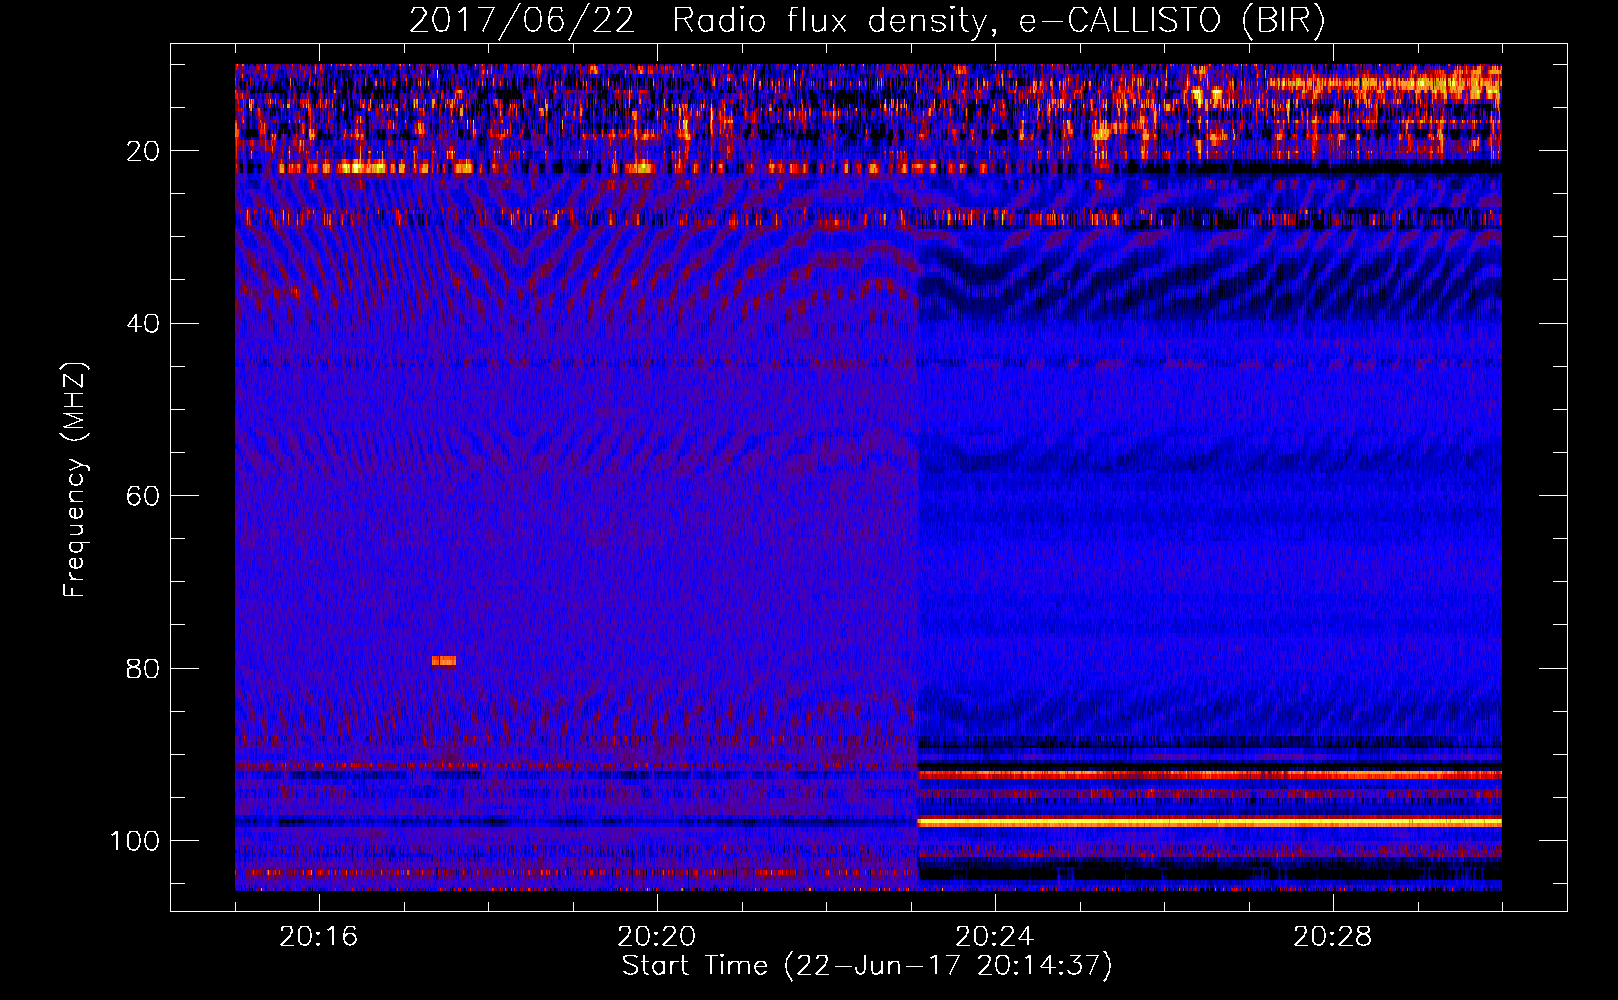This screenshot has width=1618, height=1000.
Task: Click the plot title 'Radio flux density, e-CALLISTO (BIR)'
Action: 998,21
